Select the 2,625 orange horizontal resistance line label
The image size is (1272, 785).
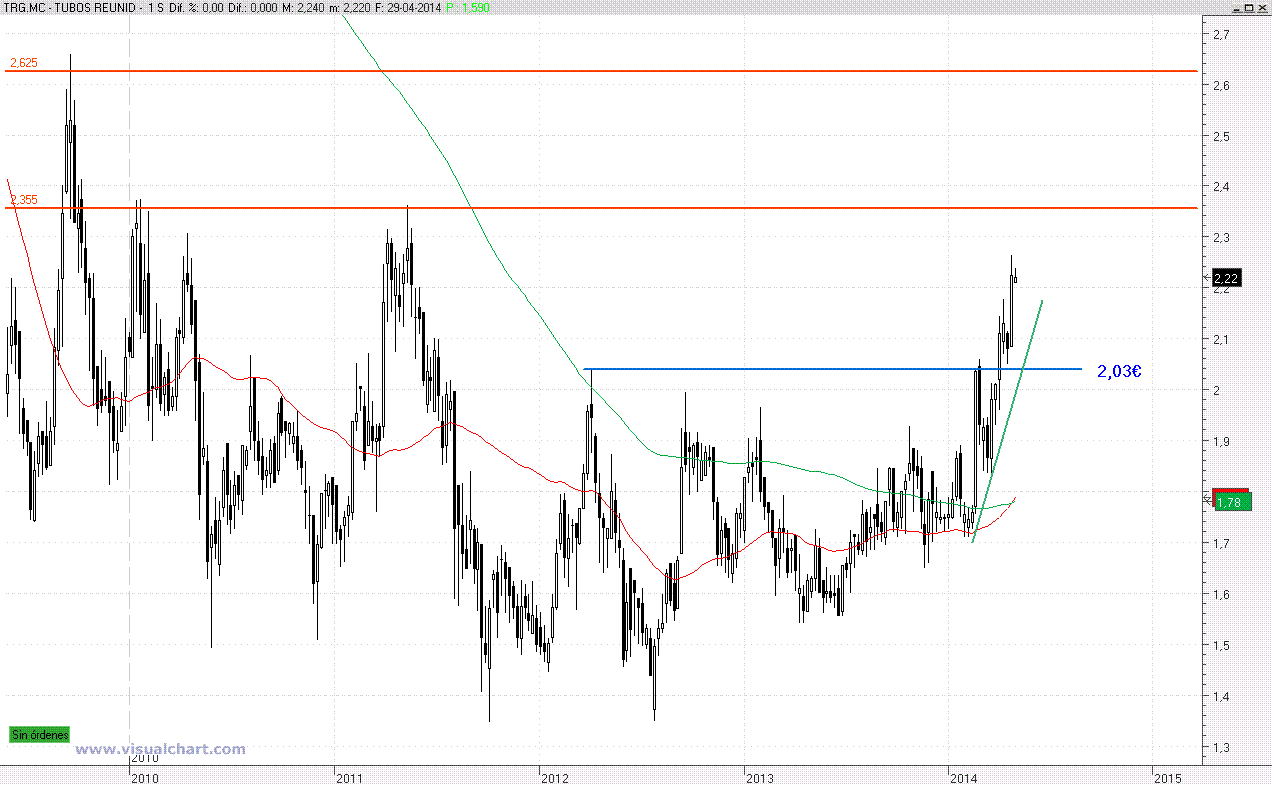tap(23, 62)
